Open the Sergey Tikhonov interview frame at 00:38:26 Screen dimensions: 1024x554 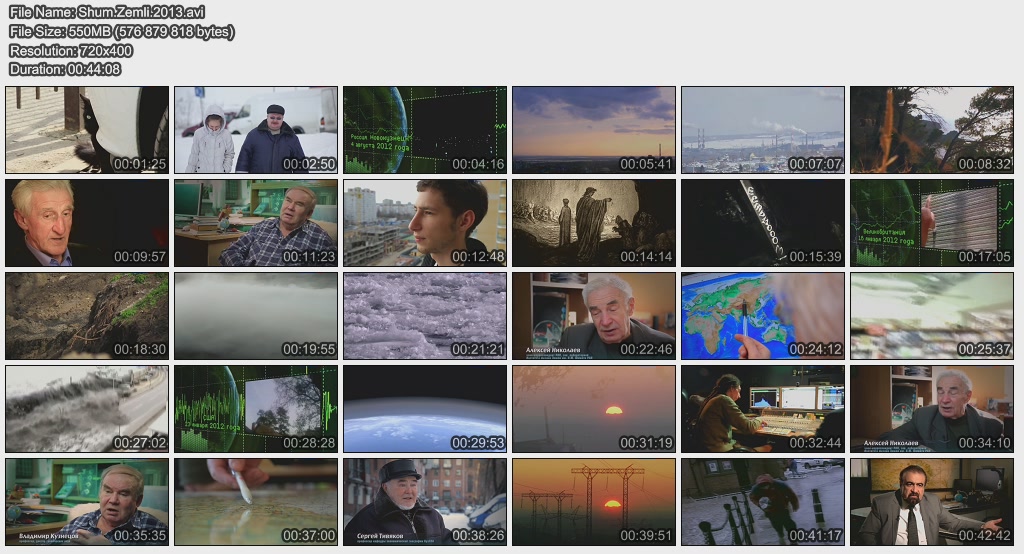click(x=425, y=502)
